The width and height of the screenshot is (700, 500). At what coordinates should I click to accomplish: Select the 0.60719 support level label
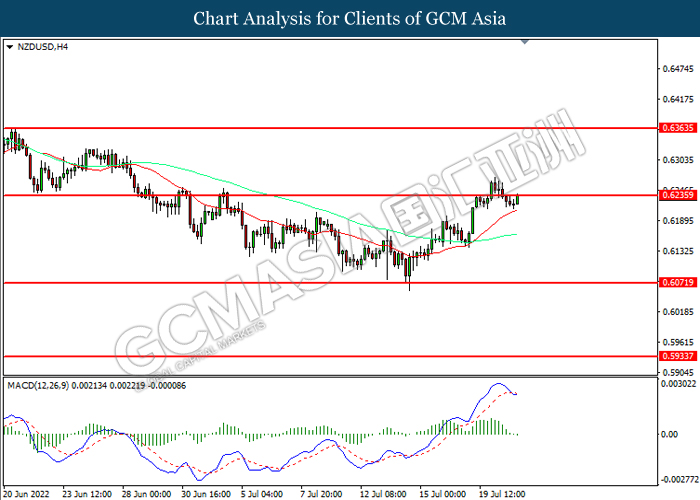coord(678,282)
